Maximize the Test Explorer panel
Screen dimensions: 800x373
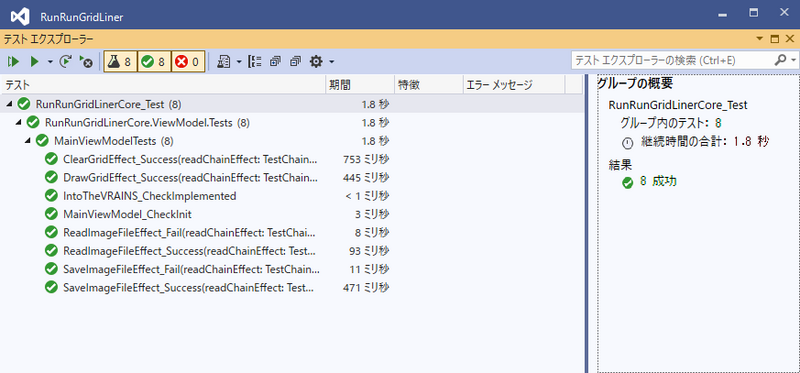click(774, 39)
